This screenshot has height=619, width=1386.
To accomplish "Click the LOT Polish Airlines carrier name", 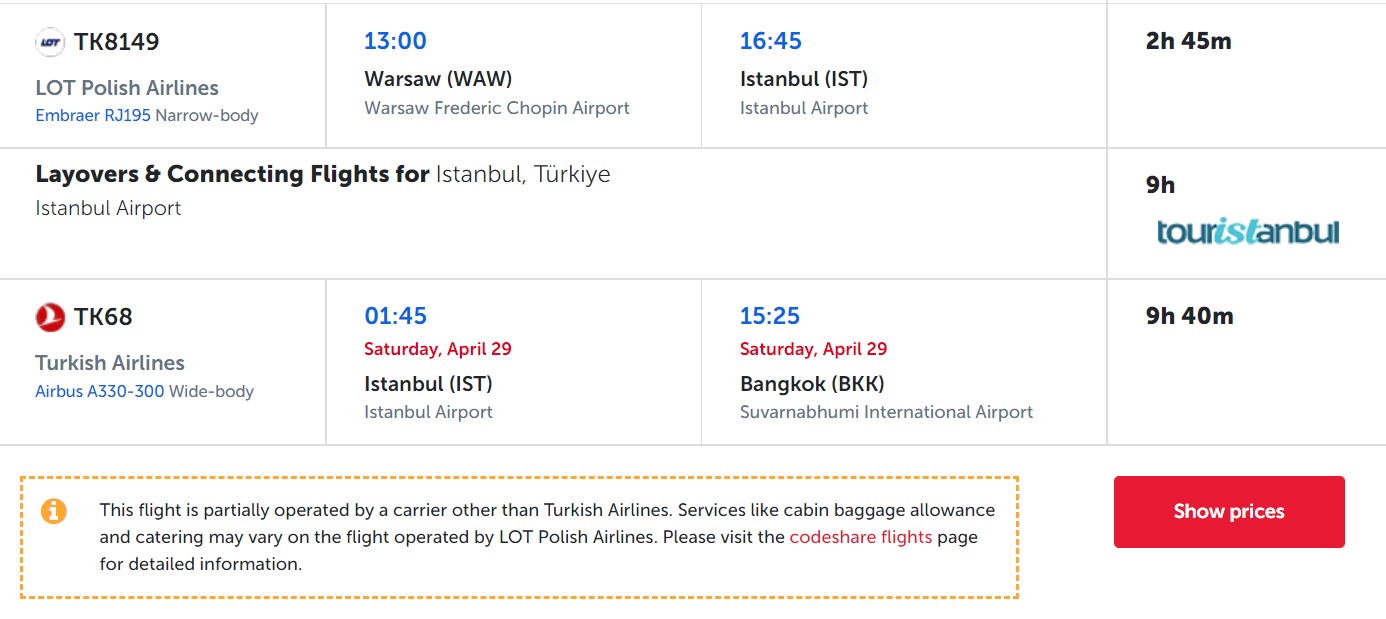I will coord(127,88).
